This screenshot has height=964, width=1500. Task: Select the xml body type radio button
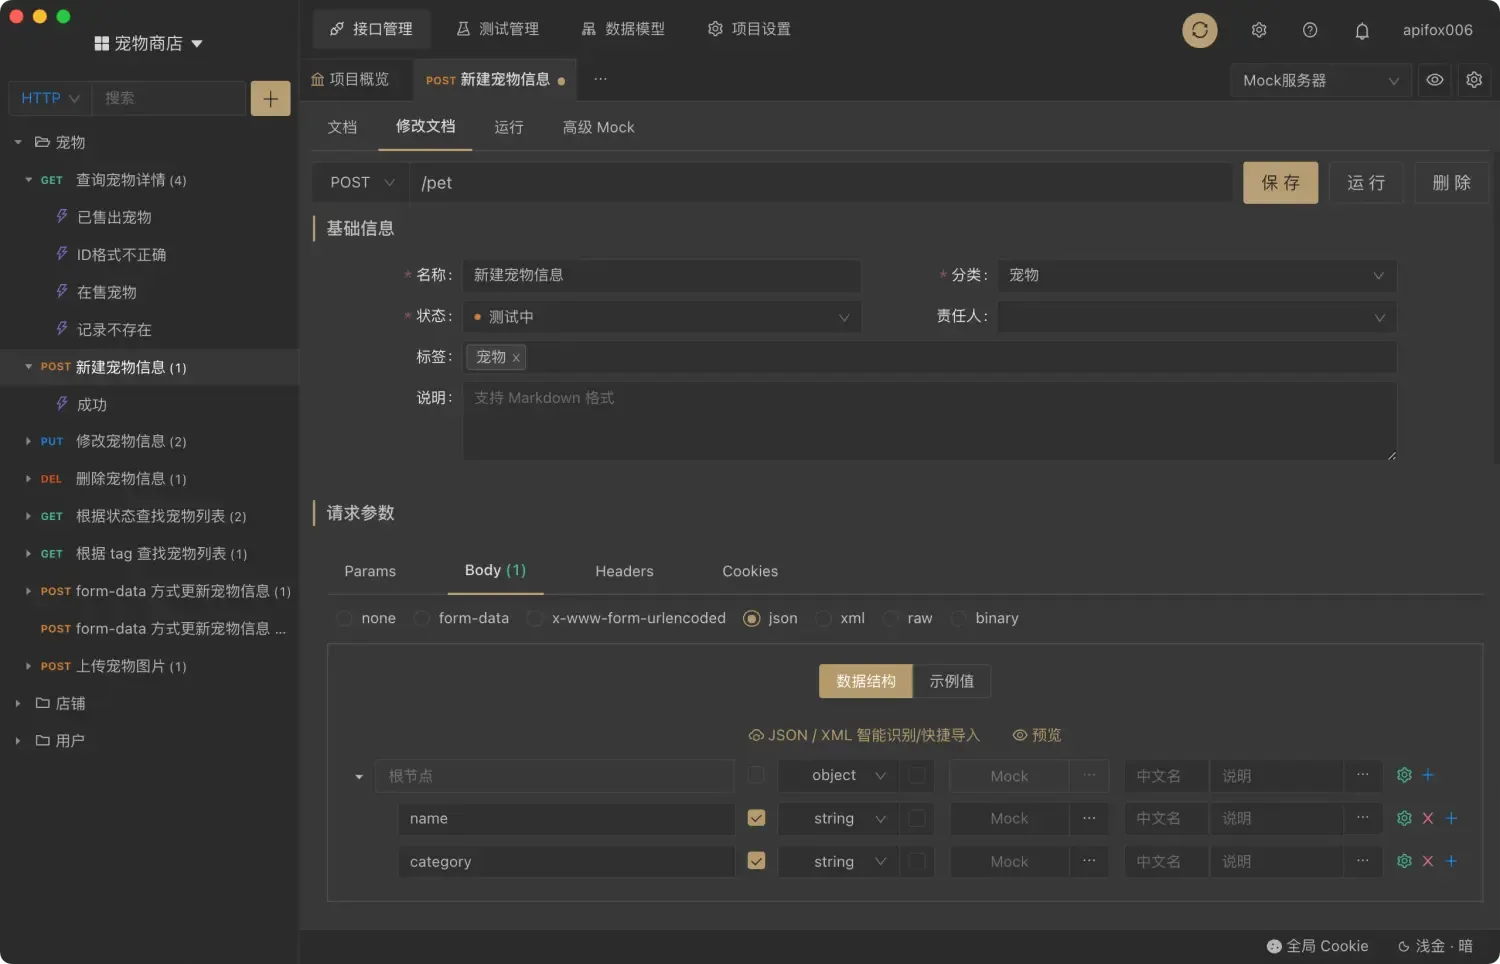pos(822,618)
